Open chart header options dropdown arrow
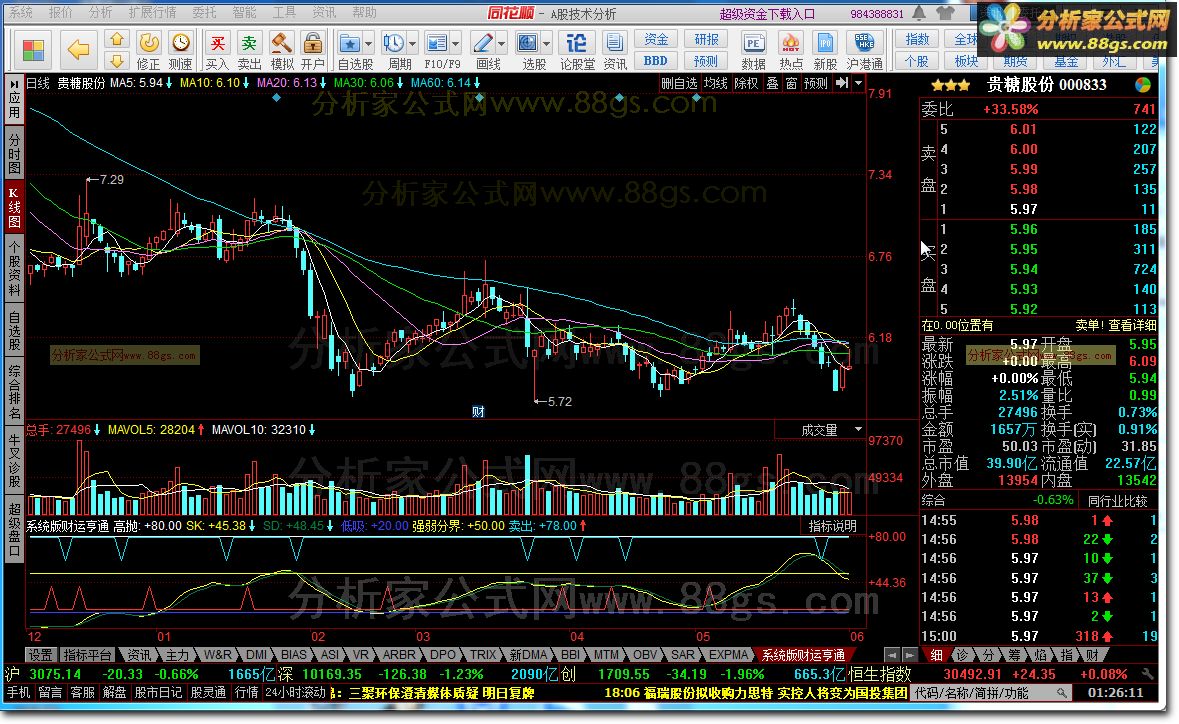 click(859, 83)
